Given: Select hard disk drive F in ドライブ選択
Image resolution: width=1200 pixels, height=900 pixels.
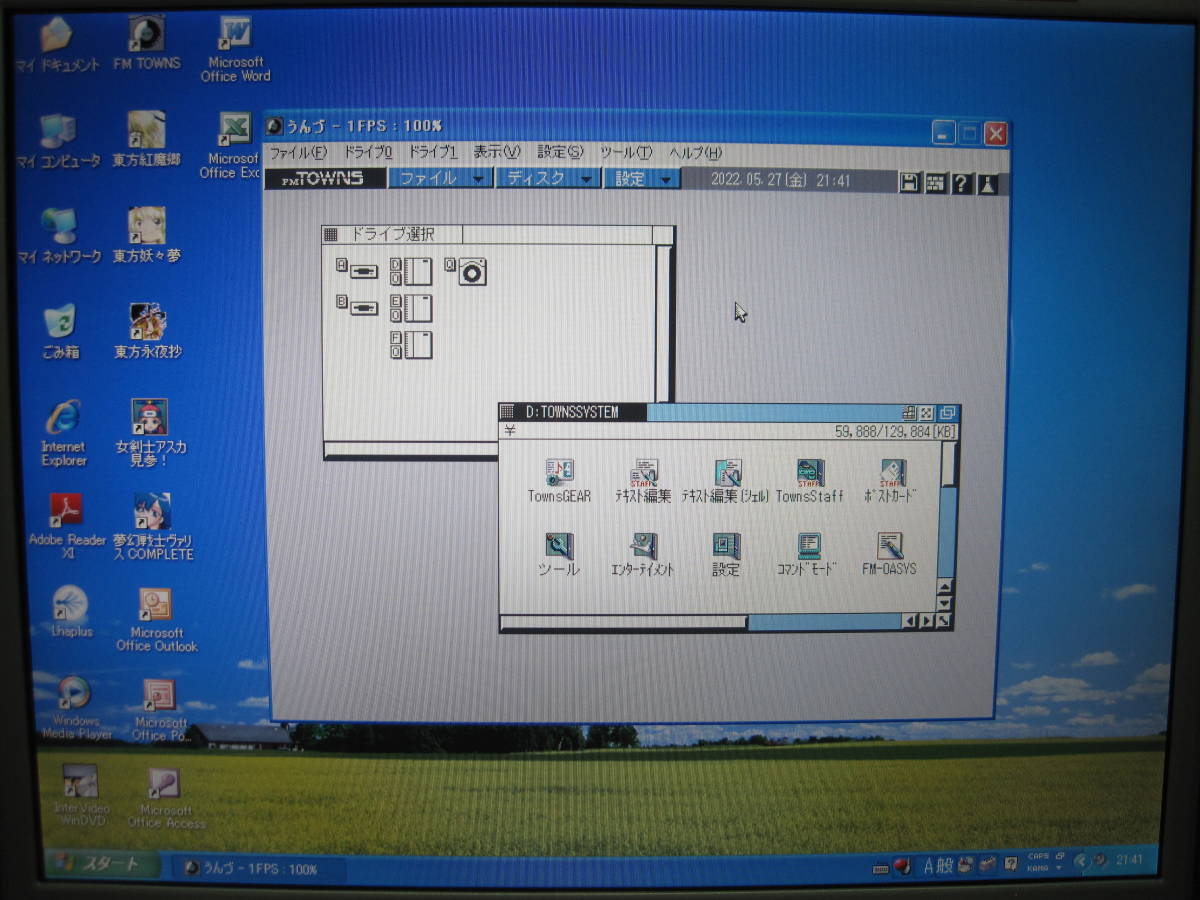Looking at the screenshot, I should pyautogui.click(x=411, y=344).
